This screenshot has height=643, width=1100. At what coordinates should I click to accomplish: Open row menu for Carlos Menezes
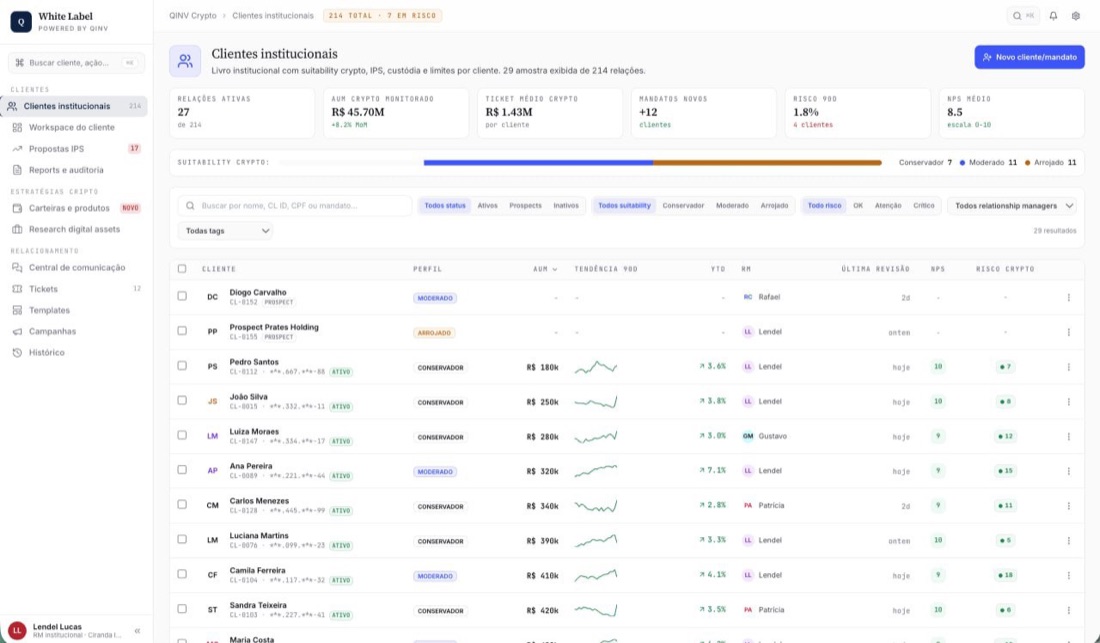coord(1068,506)
